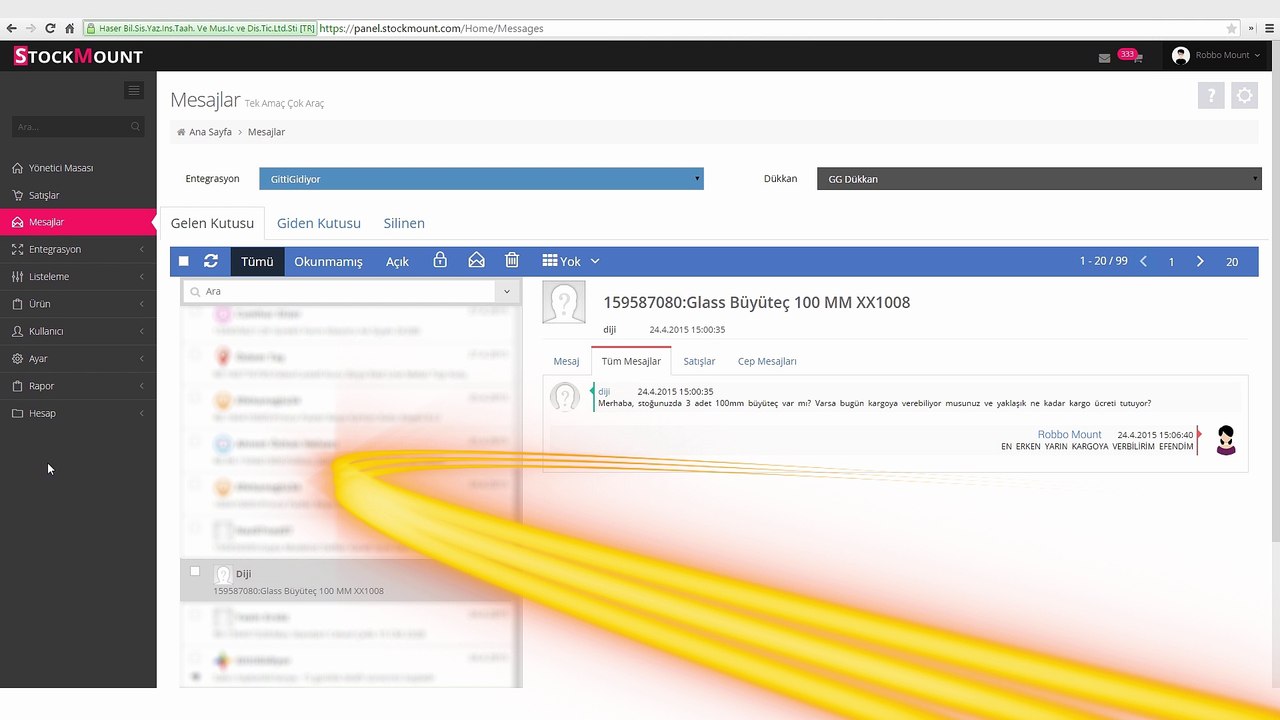Open the Mesaj tab
This screenshot has height=720, width=1280.
click(566, 361)
